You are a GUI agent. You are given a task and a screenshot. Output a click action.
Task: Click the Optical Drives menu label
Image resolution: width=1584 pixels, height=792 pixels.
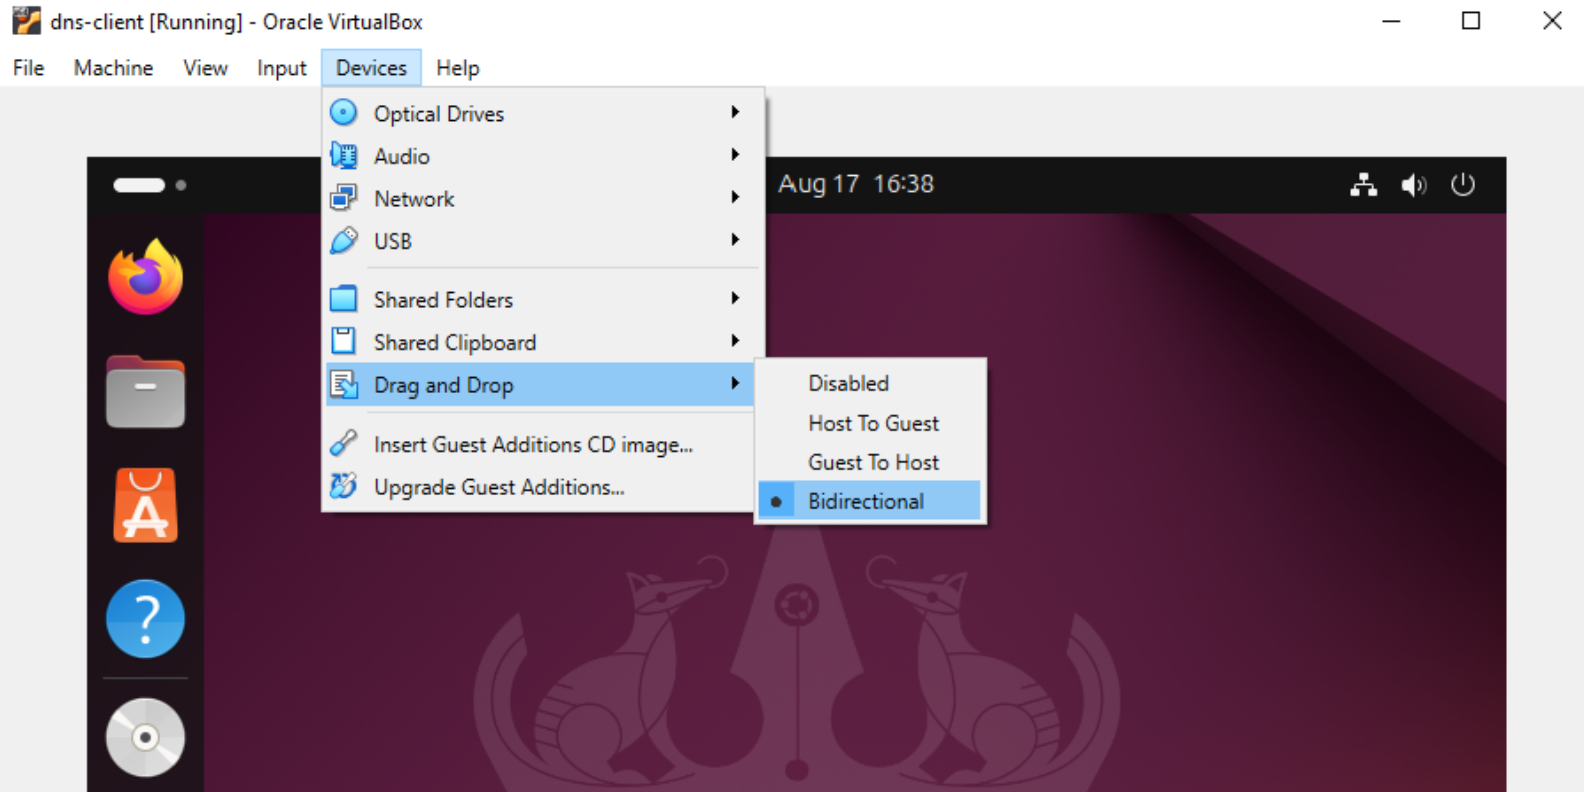tap(439, 114)
